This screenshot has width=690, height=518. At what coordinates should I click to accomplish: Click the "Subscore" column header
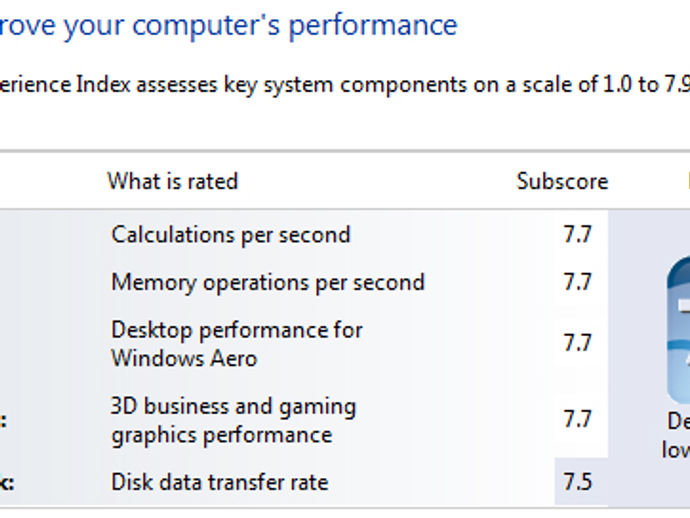562,181
